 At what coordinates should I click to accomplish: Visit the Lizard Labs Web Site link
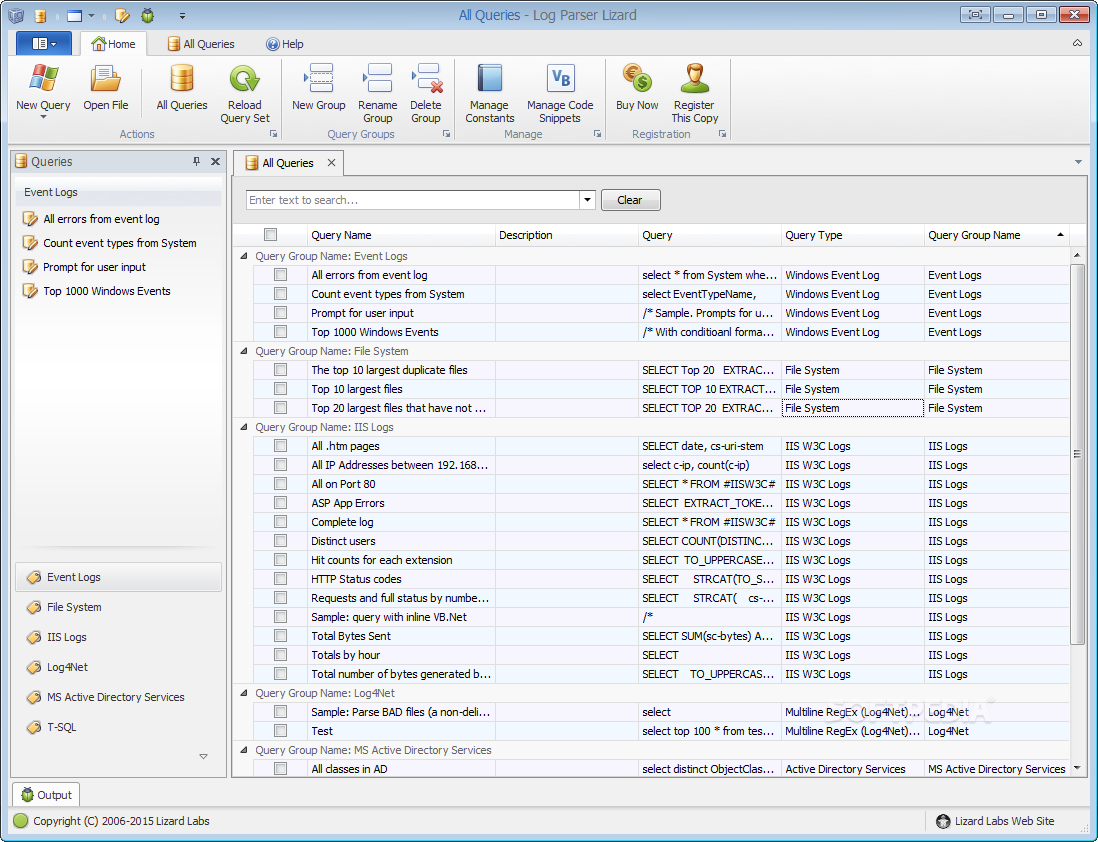point(995,821)
